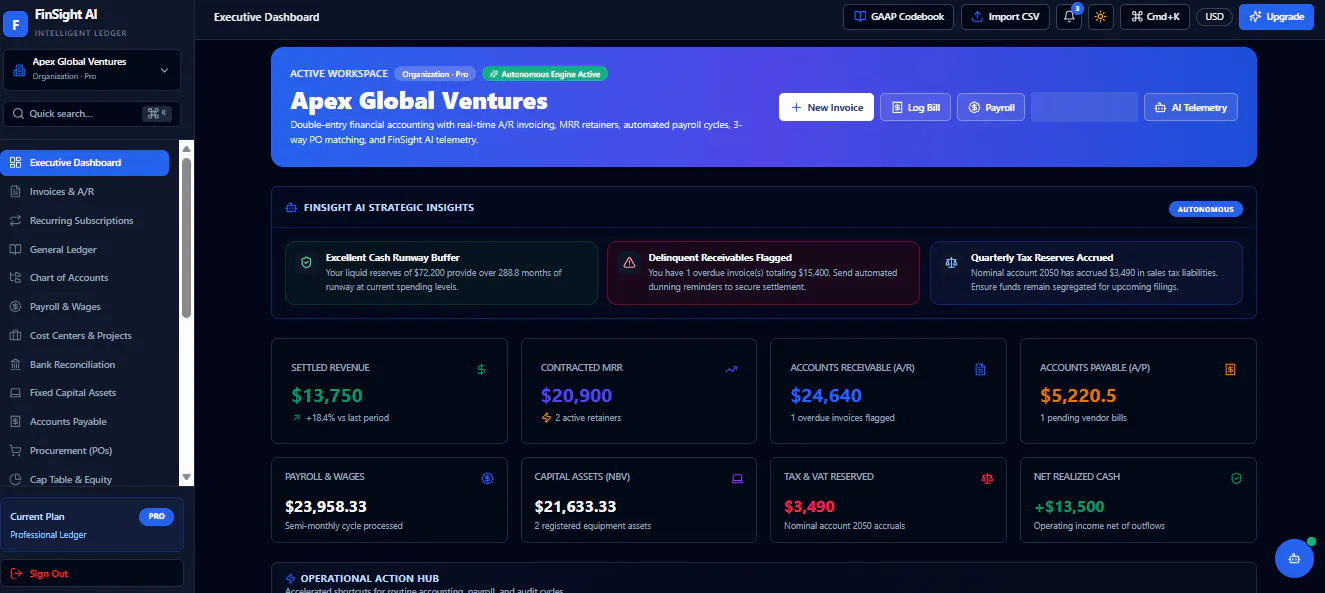Viewport: 1325px width, 593px height.
Task: Click the scales icon in Tax & VAT card
Action: pos(987,478)
